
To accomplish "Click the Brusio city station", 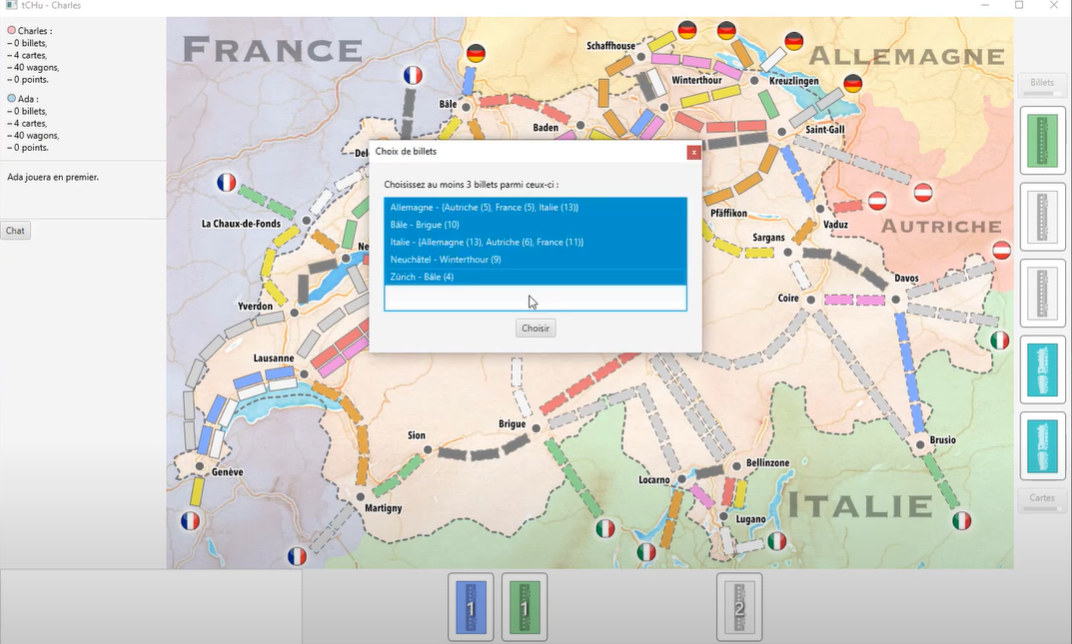I will coord(920,445).
